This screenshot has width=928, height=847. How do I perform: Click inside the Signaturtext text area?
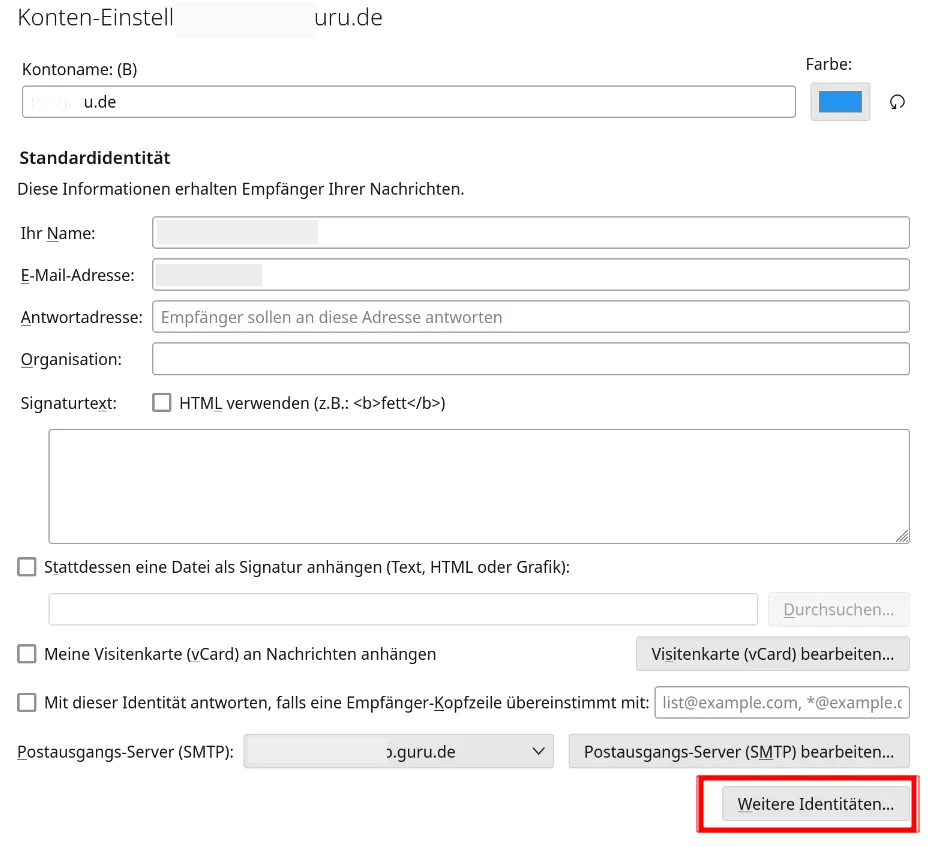click(x=479, y=486)
